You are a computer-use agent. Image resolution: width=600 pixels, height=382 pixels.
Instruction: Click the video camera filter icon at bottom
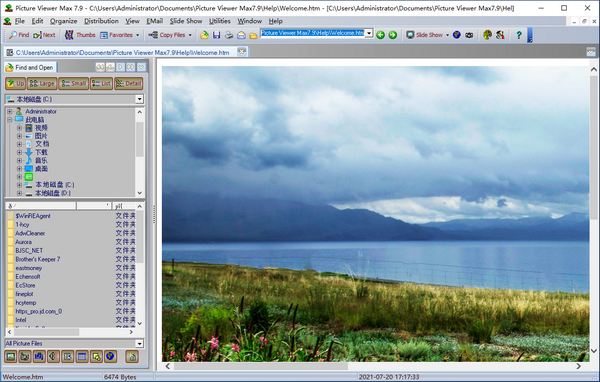pos(25,357)
